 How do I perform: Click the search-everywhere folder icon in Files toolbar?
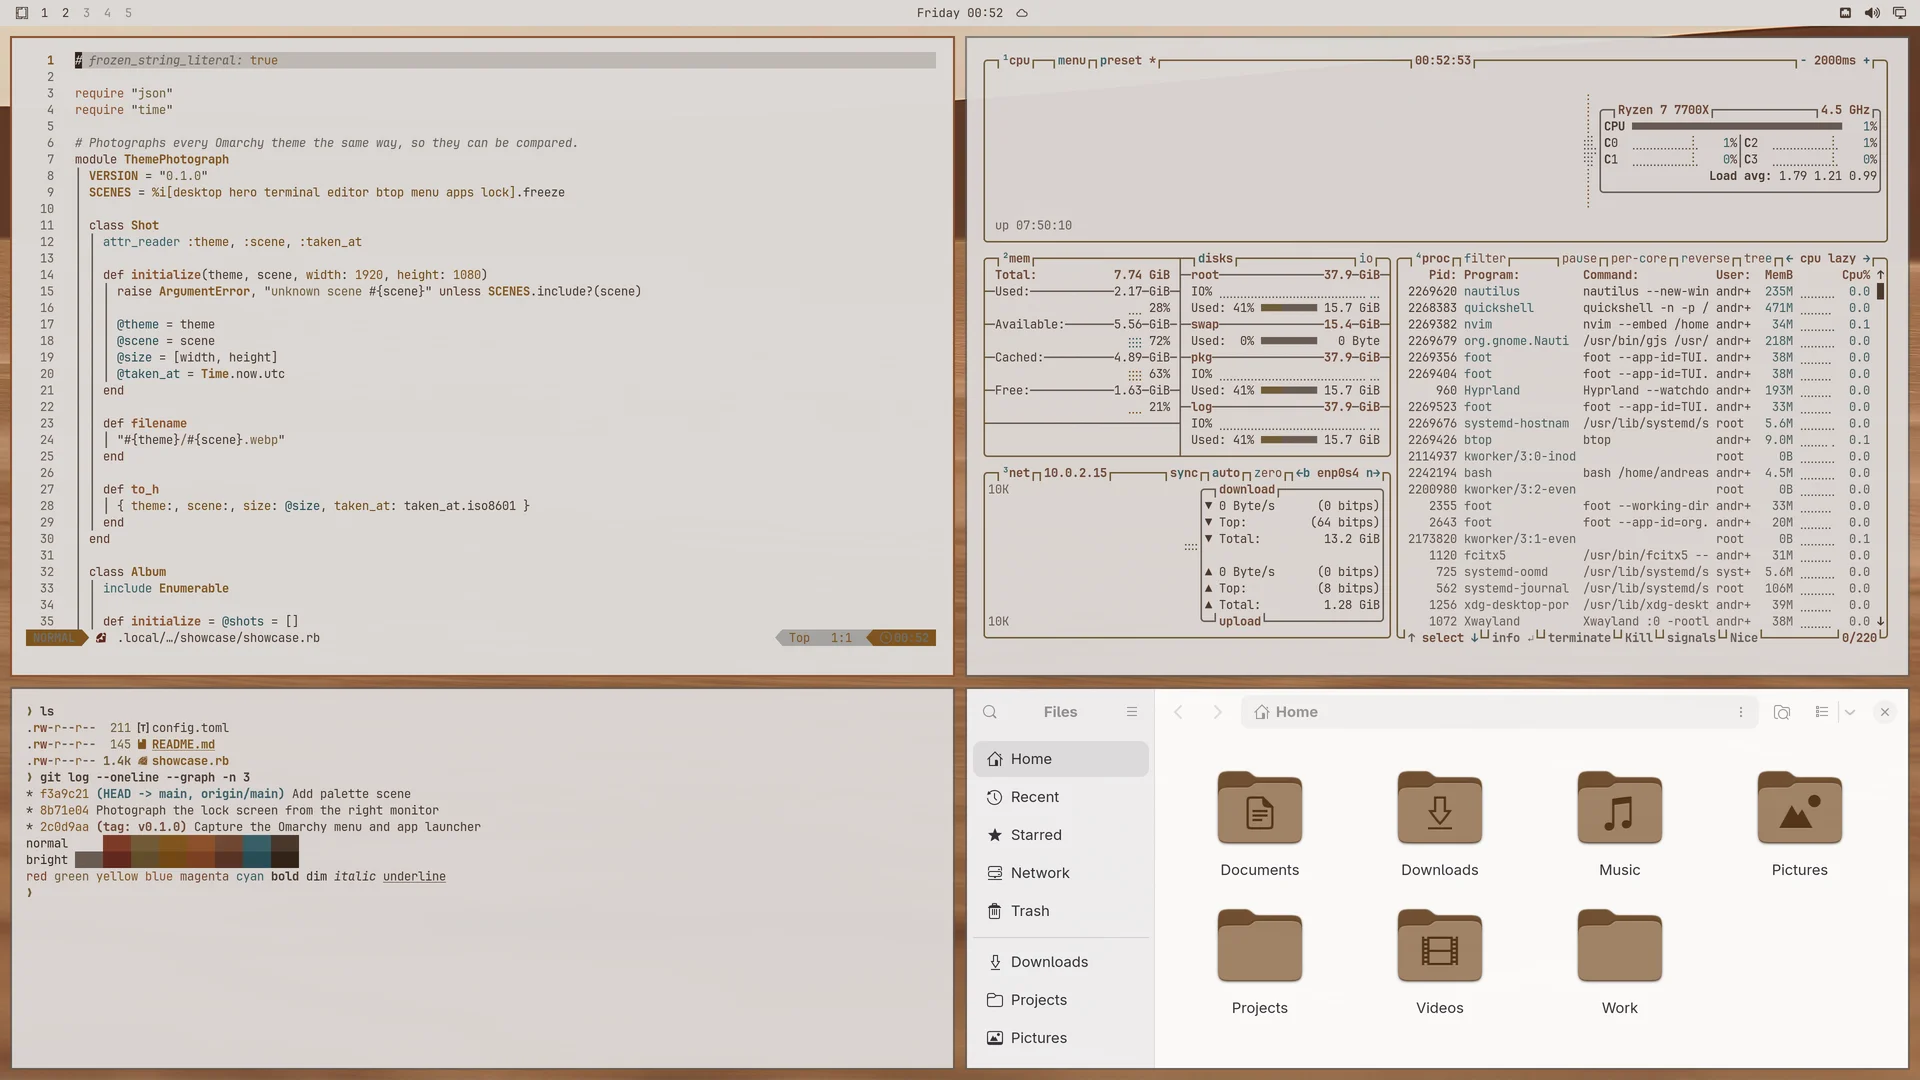pyautogui.click(x=1782, y=712)
